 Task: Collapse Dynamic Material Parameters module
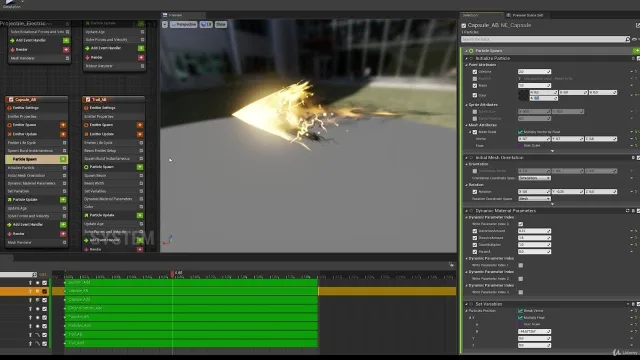467,211
